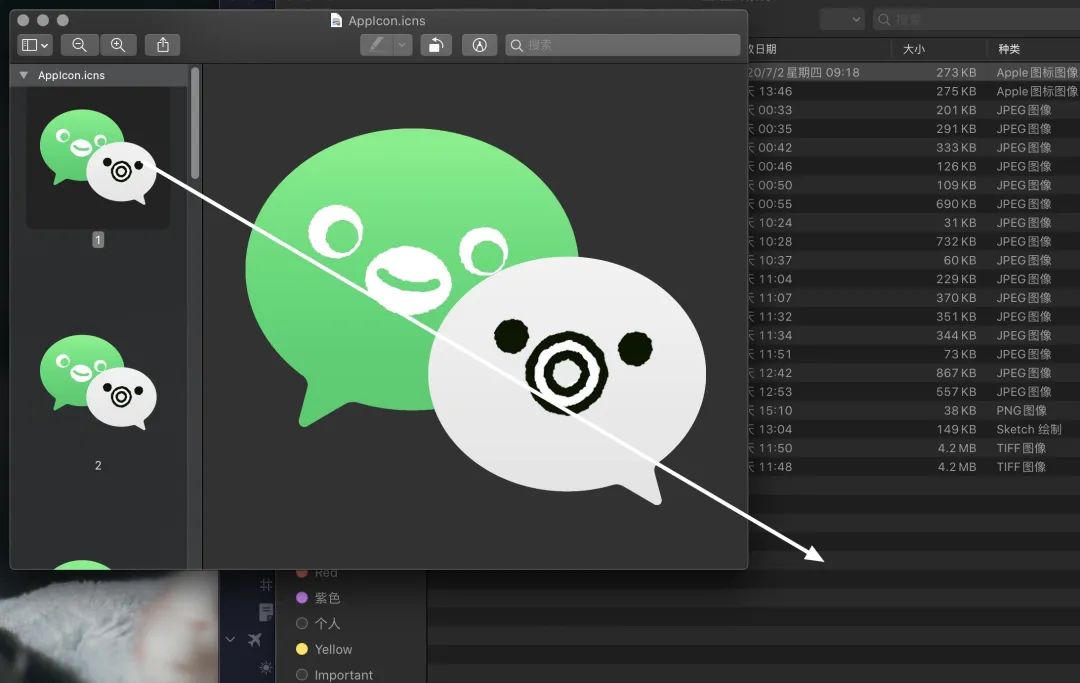
Task: Select the Finder row at 00:46
Action: [914, 166]
